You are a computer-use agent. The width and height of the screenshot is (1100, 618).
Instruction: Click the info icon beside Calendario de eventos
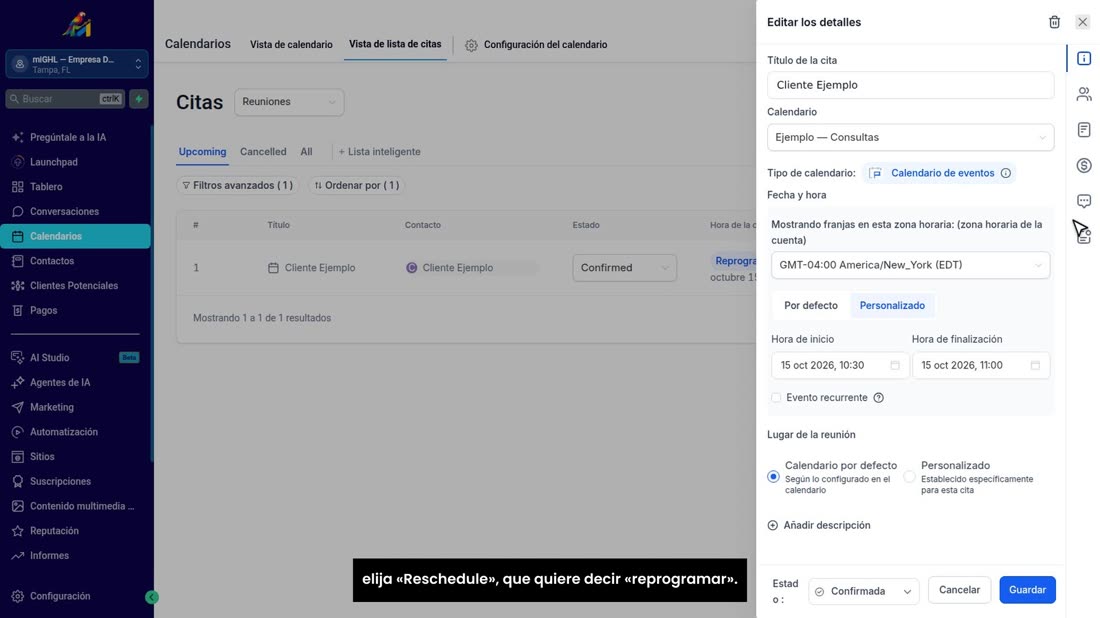pos(1005,173)
